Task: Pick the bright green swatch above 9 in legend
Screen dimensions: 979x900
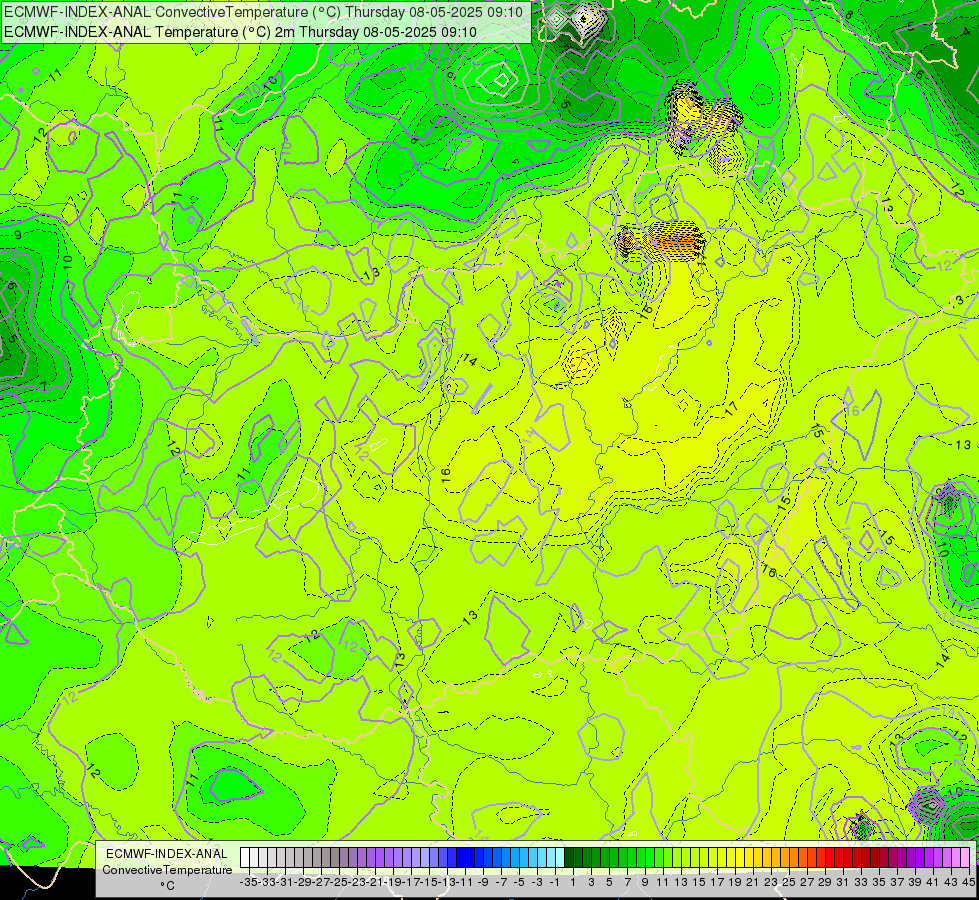Action: tap(641, 858)
